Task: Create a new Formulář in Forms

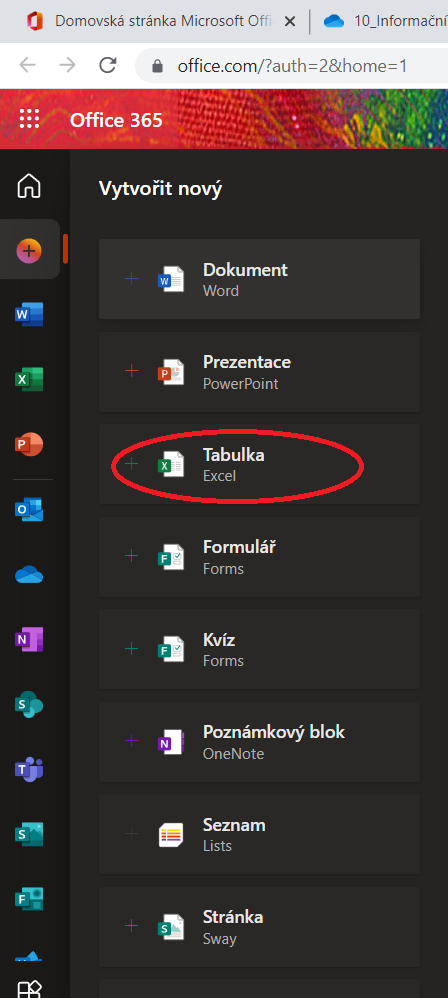Action: [x=259, y=557]
